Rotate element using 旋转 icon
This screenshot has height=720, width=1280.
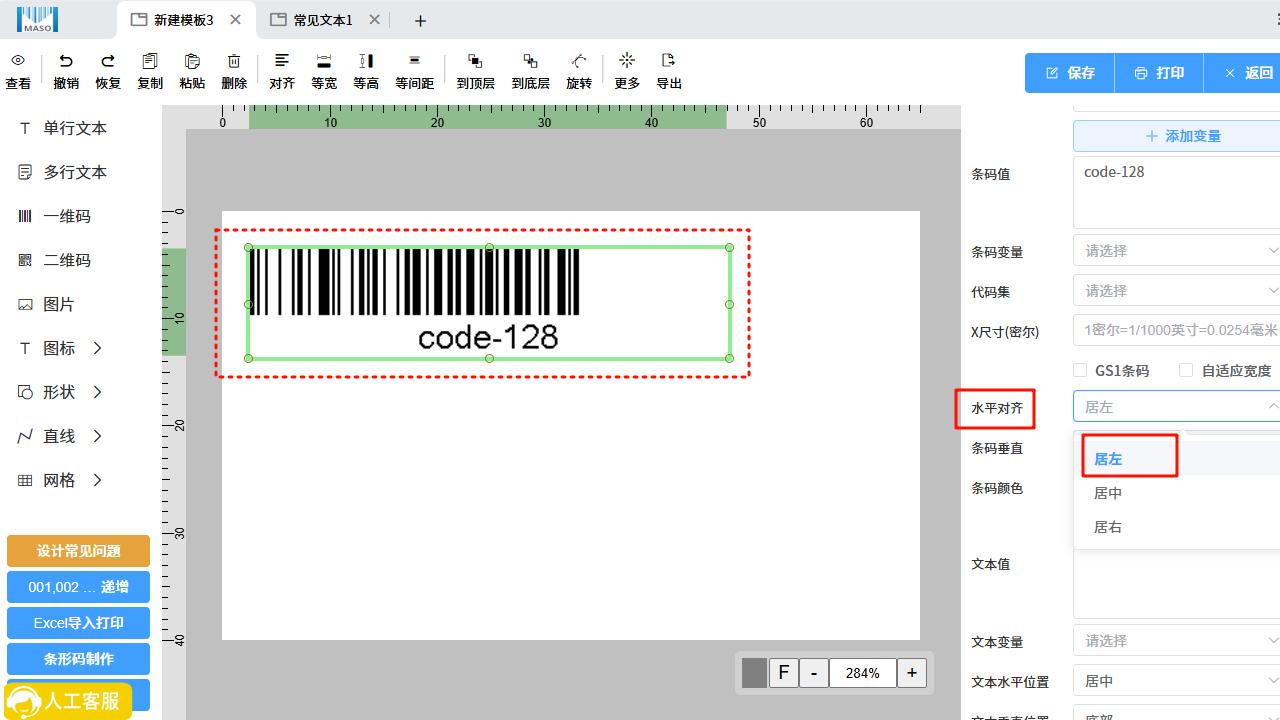[x=579, y=62]
